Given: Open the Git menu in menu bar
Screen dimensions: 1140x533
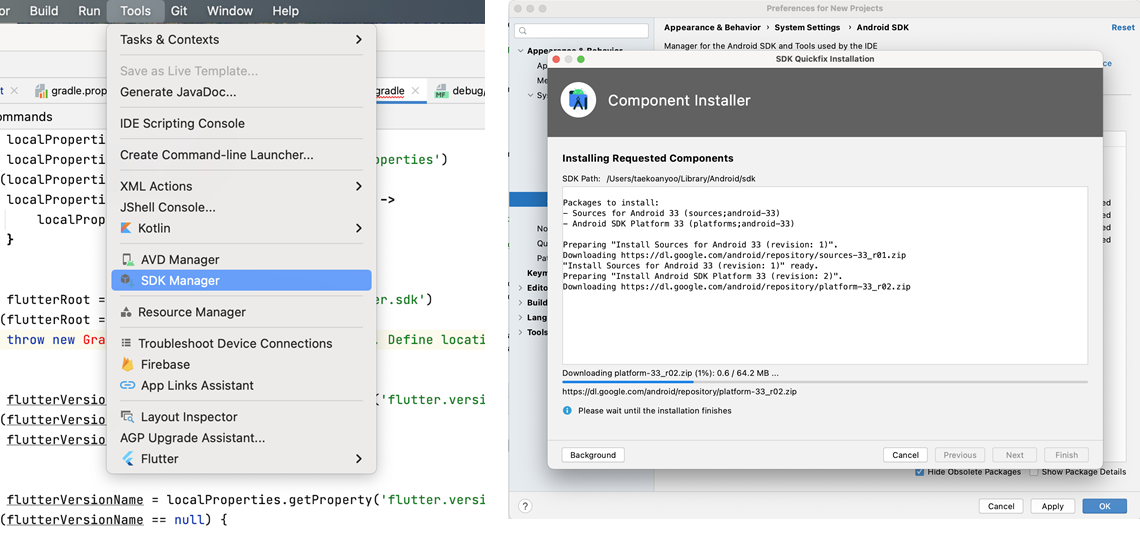Looking at the screenshot, I should coord(180,11).
